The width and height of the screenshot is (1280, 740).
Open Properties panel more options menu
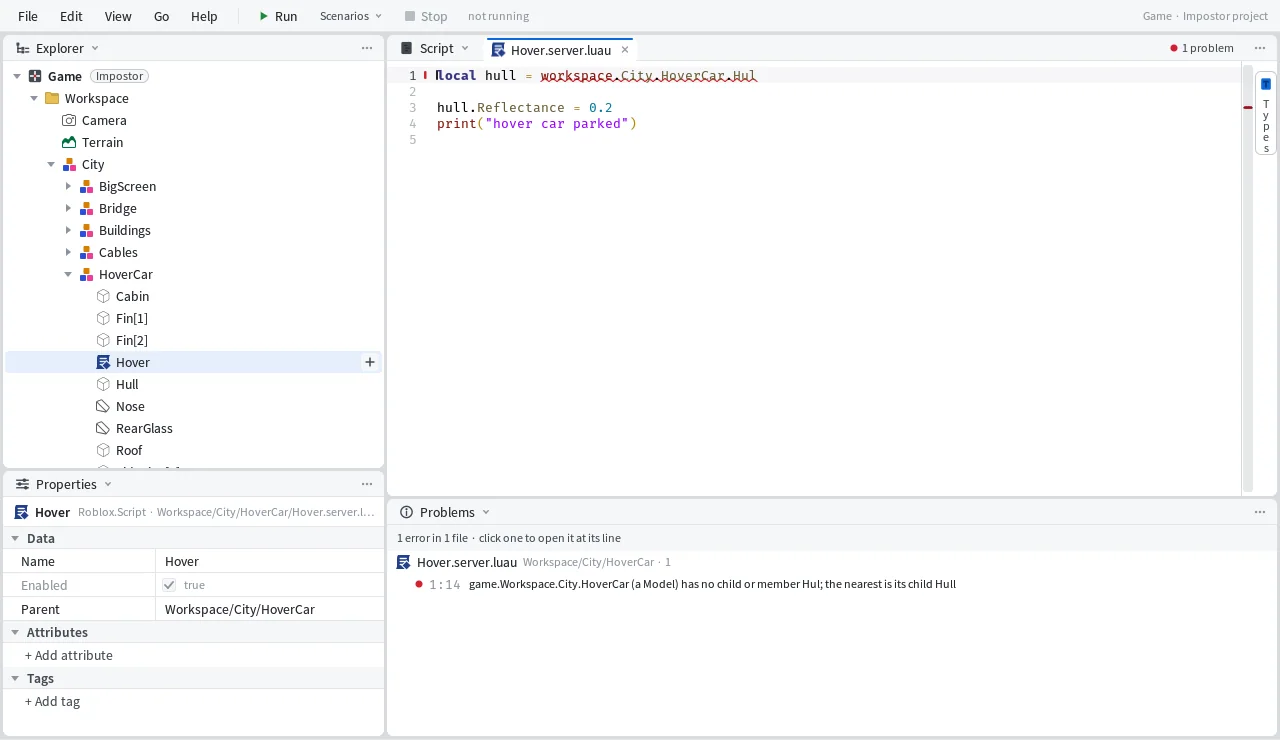point(367,484)
